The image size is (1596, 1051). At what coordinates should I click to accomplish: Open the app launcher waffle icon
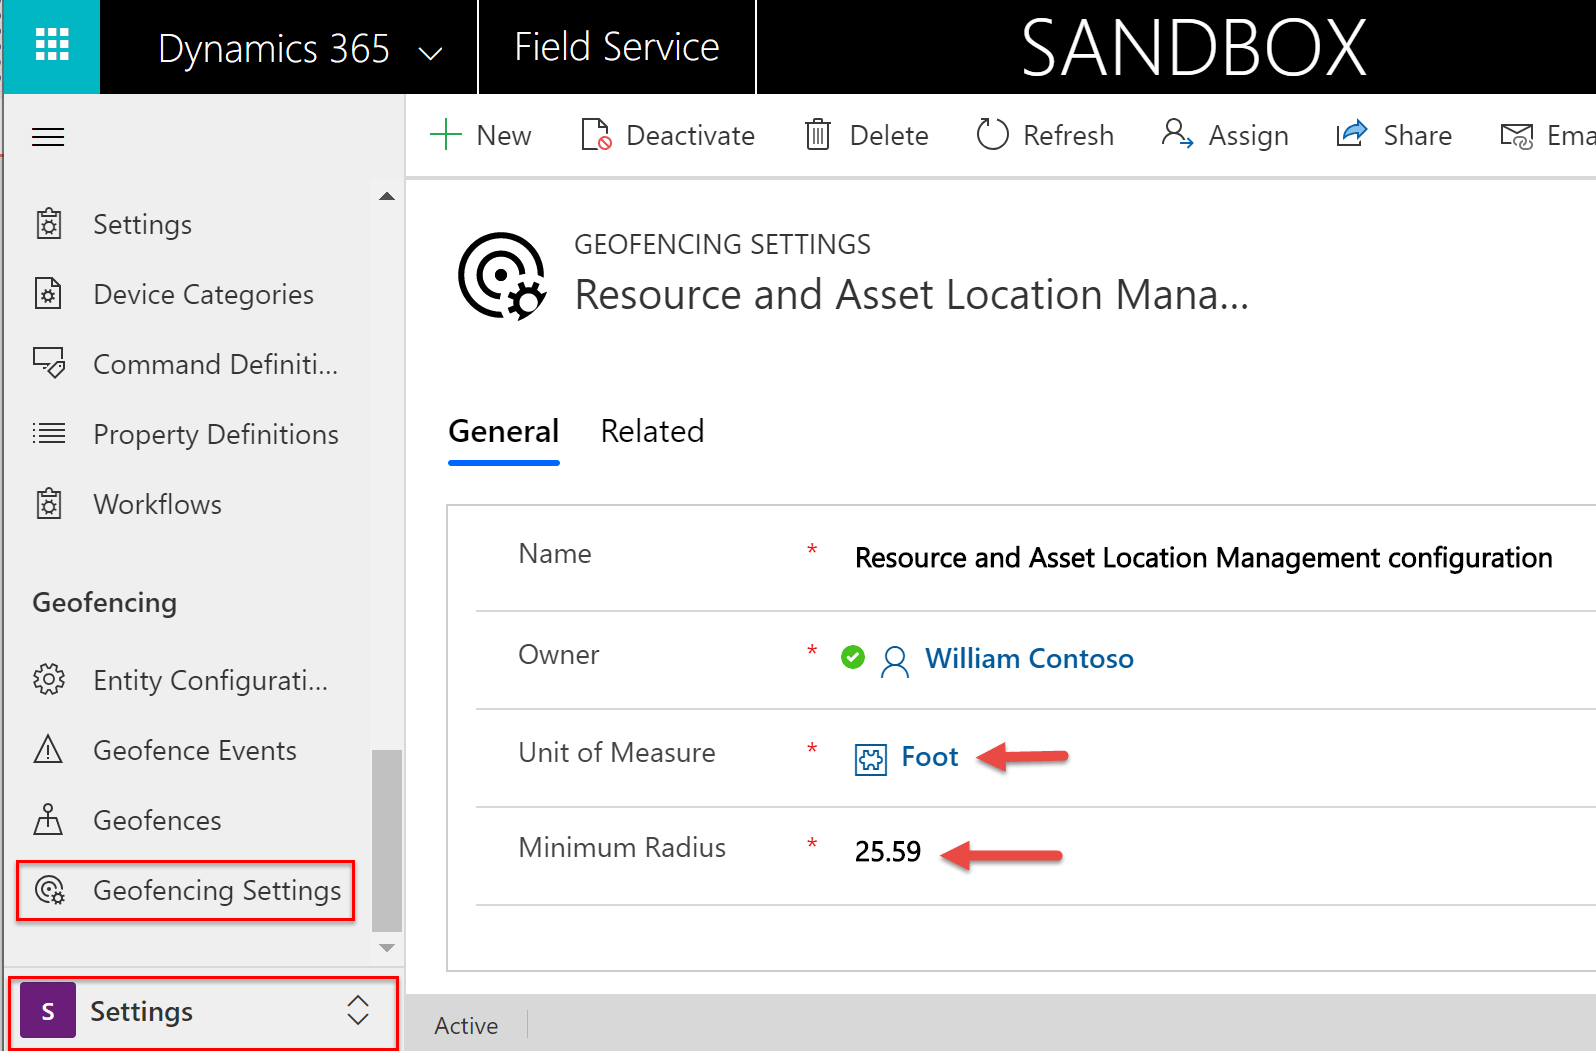(x=52, y=46)
